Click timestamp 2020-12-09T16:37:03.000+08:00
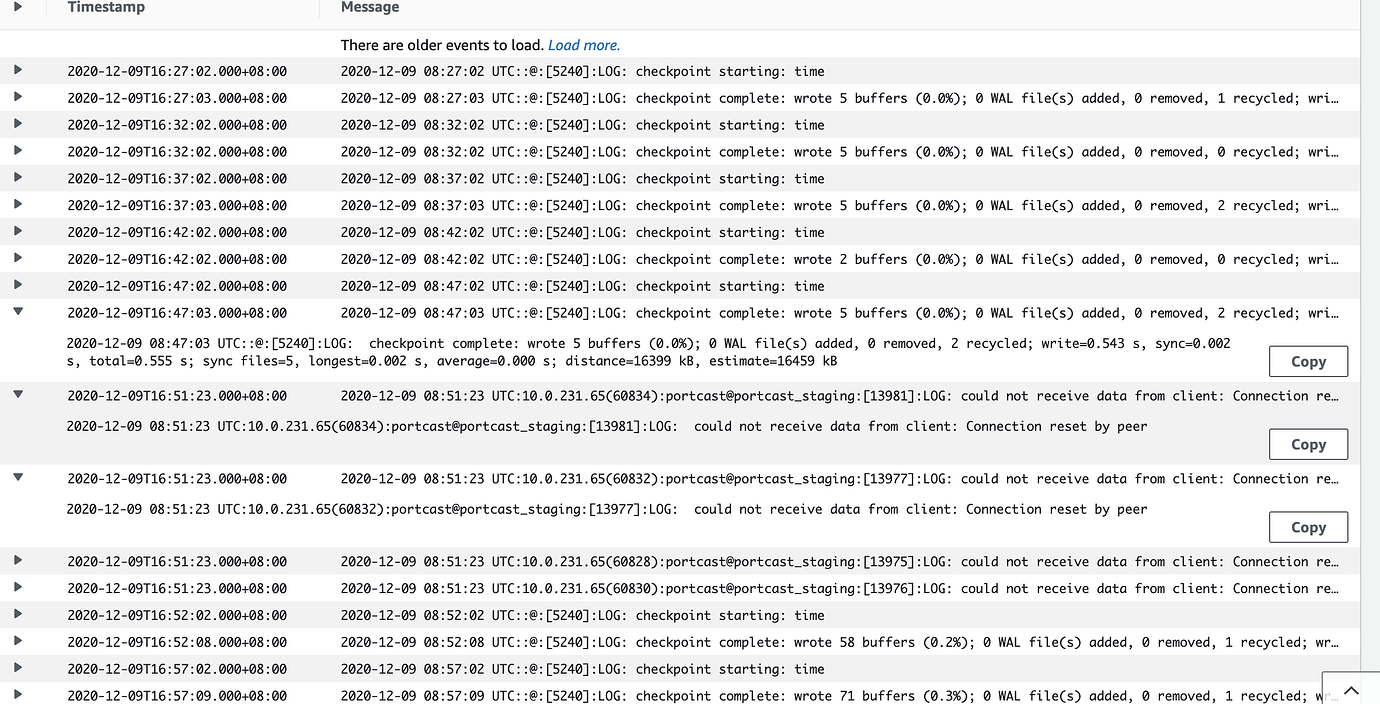This screenshot has width=1380, height=704. coord(177,206)
